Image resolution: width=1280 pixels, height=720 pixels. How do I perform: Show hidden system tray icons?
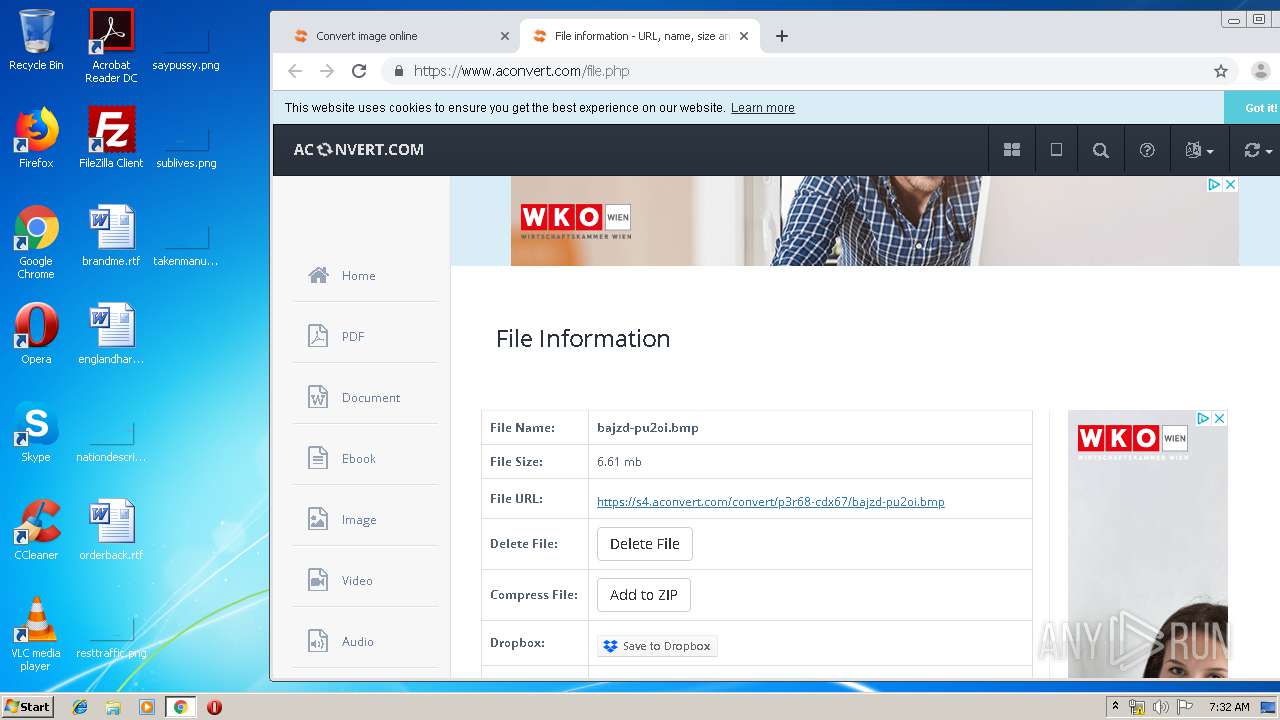(x=1115, y=707)
